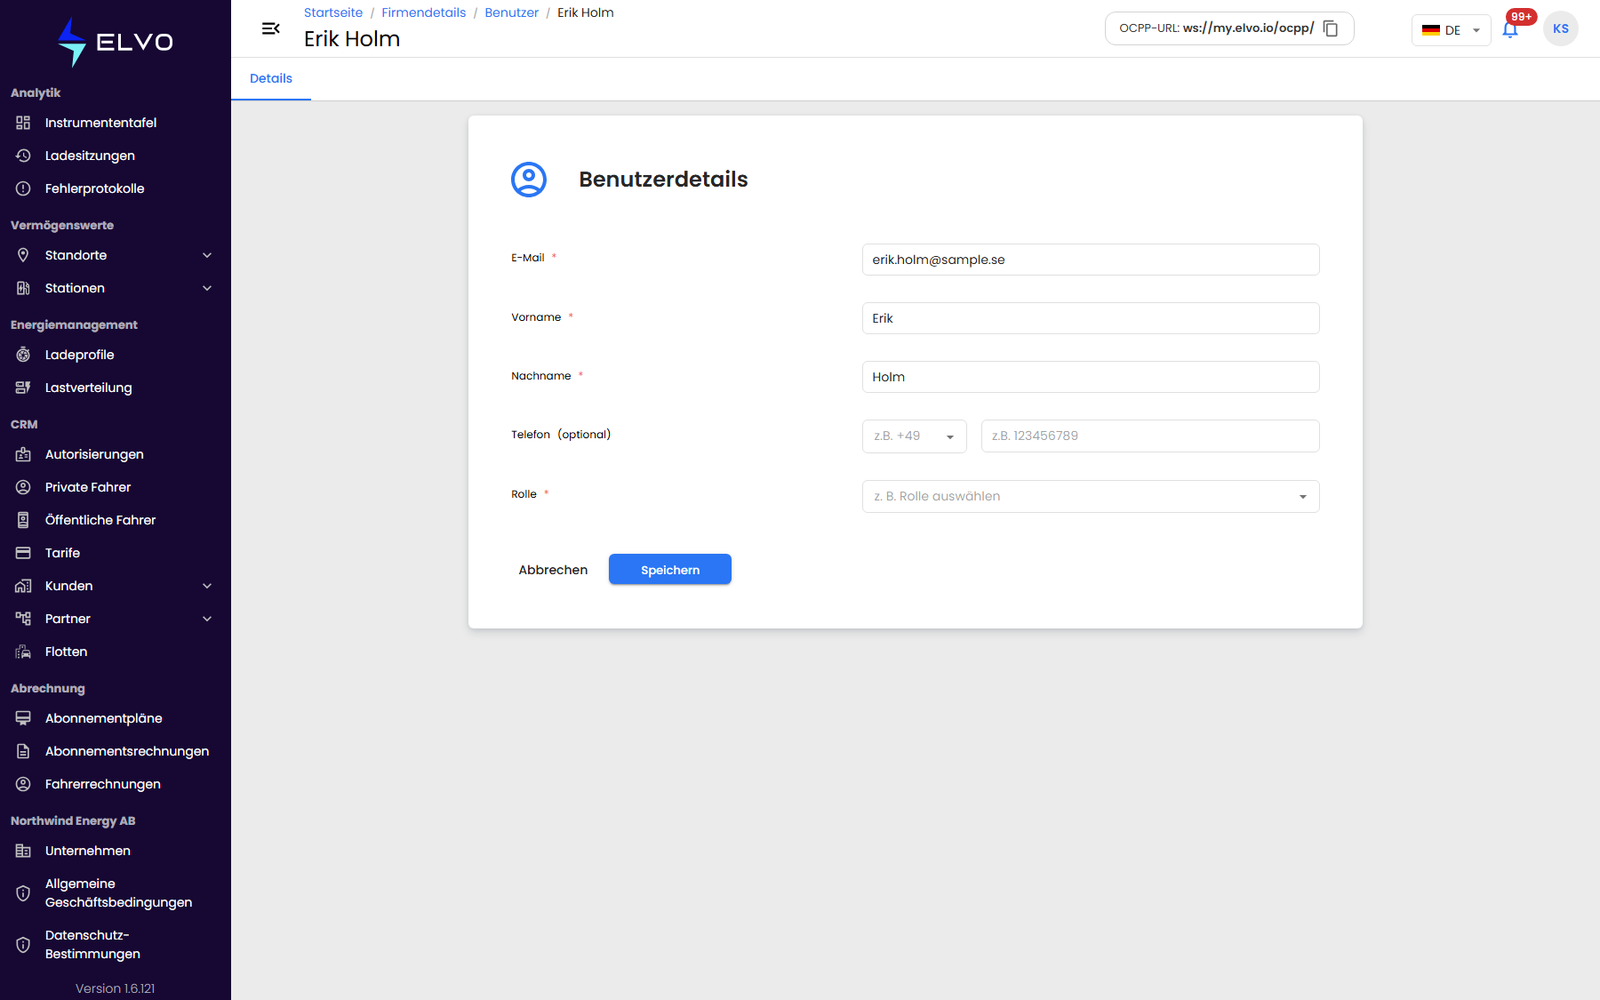Image resolution: width=1600 pixels, height=1000 pixels.
Task: Expand the Stationen submenu
Action: pos(207,289)
